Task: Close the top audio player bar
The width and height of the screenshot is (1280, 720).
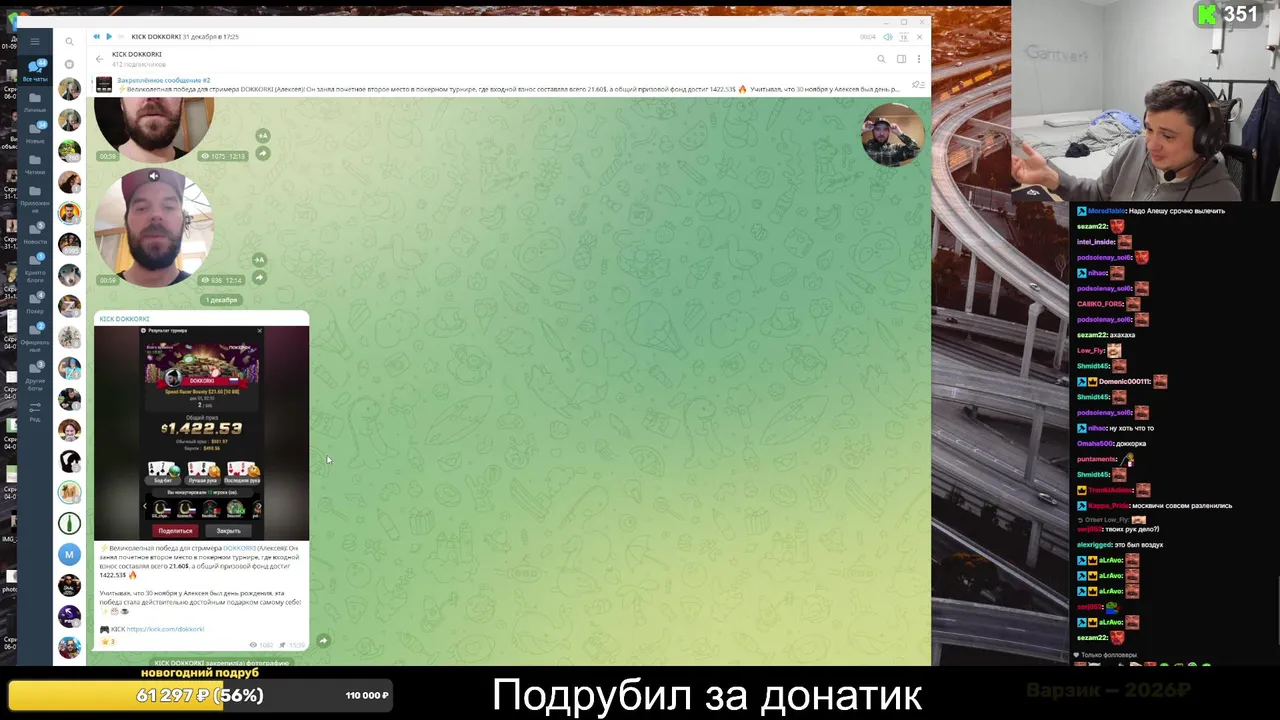Action: click(919, 37)
